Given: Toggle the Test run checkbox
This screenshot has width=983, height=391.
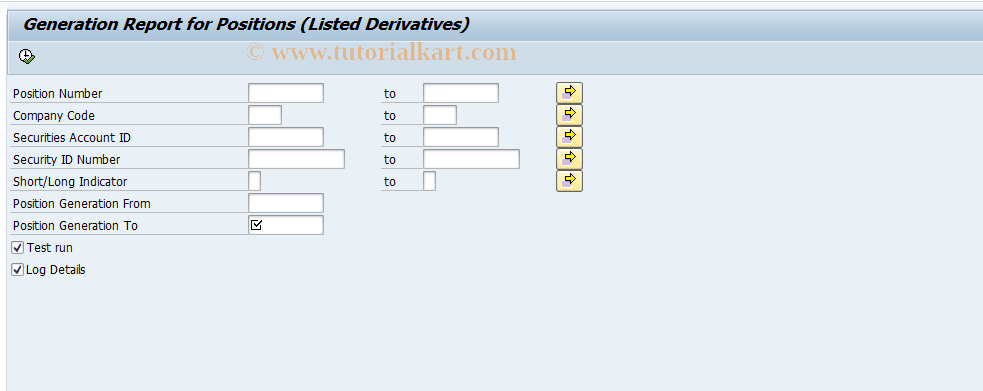Looking at the screenshot, I should (18, 248).
